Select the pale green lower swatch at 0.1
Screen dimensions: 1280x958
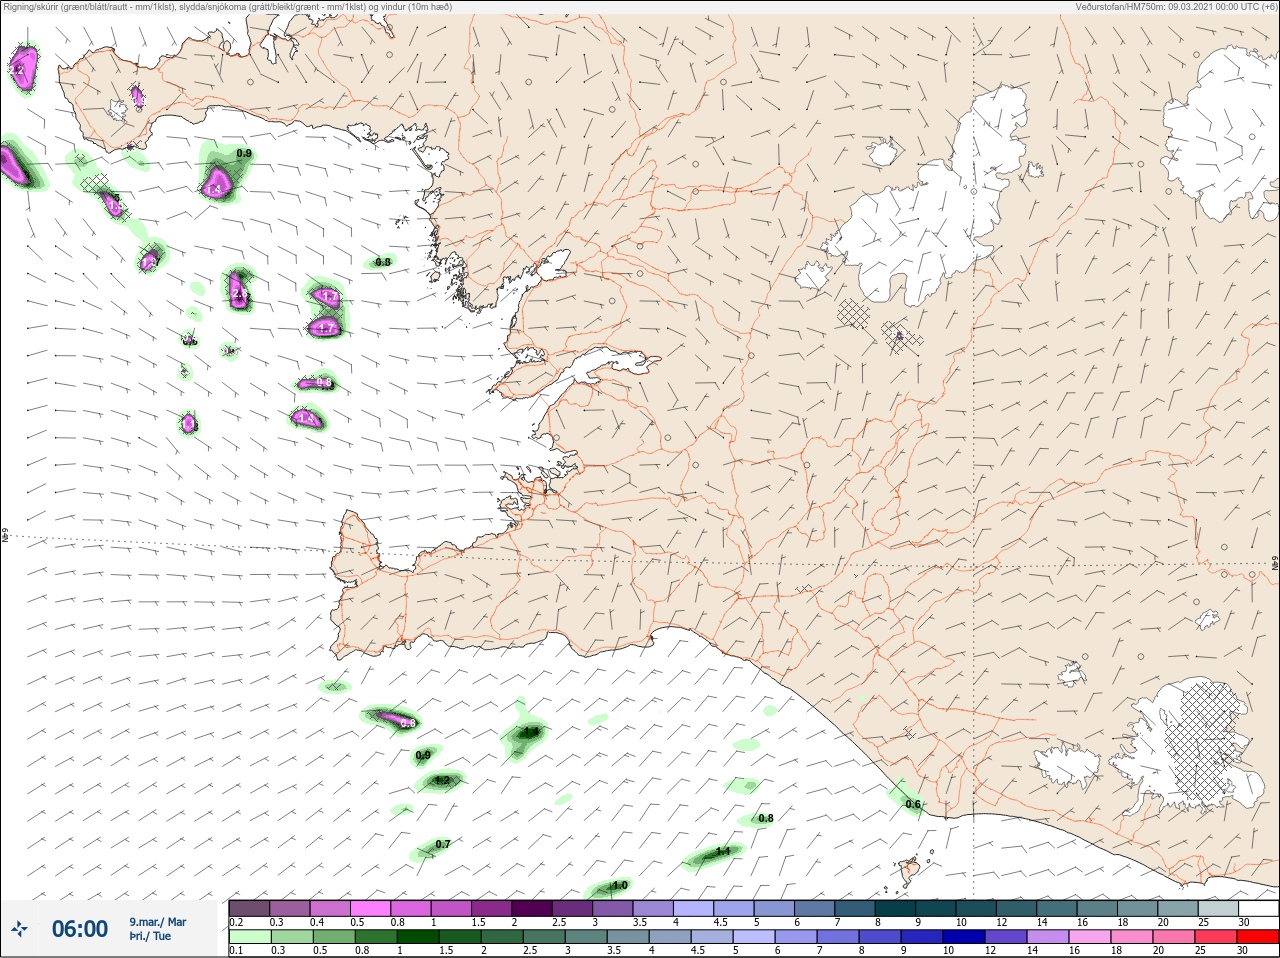(249, 937)
